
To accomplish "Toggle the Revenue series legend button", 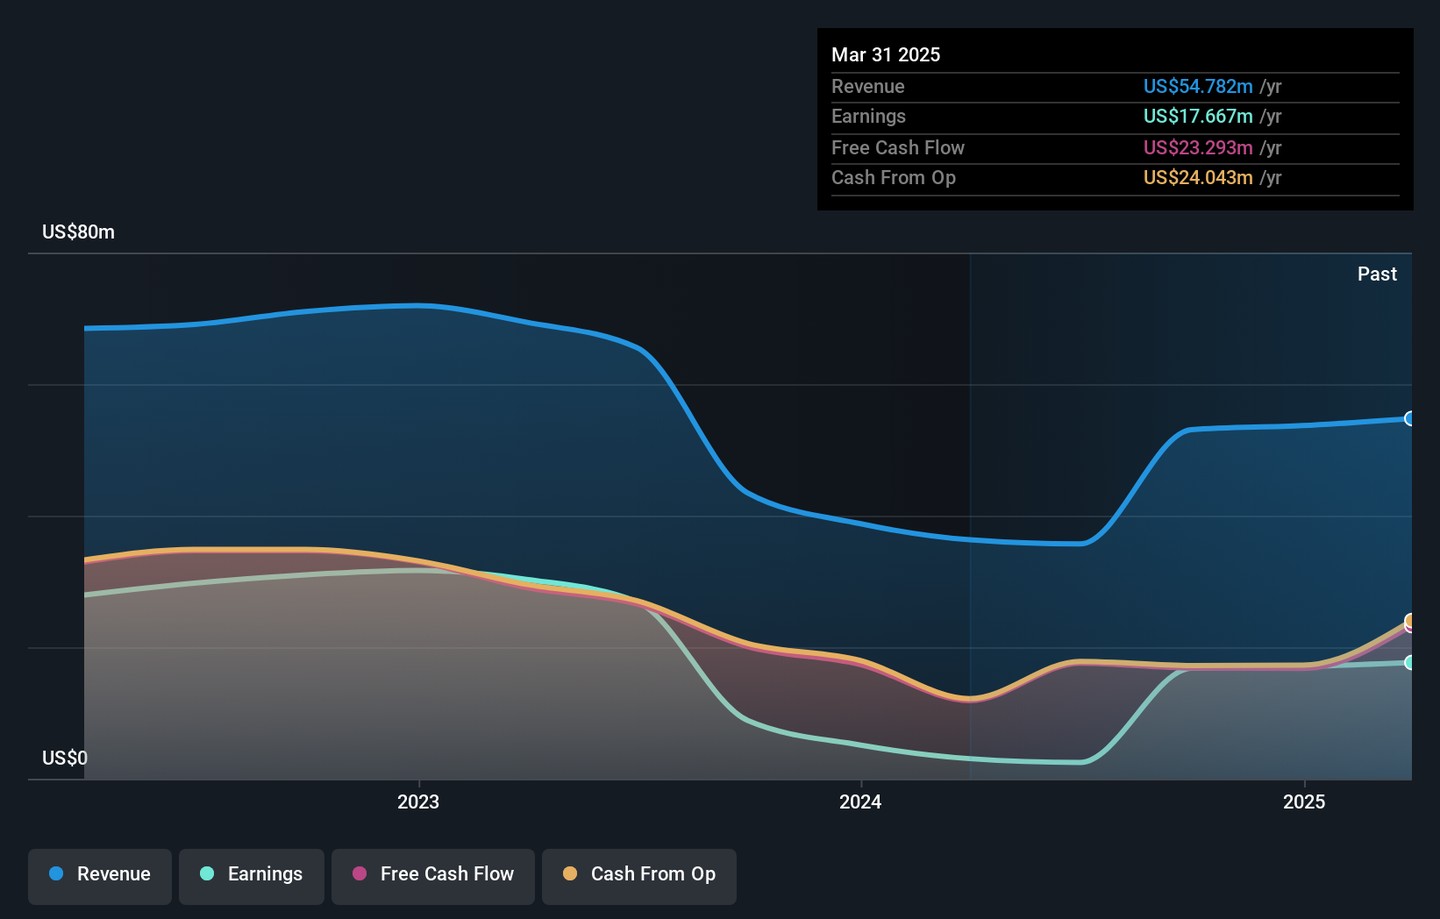I will click(x=100, y=875).
